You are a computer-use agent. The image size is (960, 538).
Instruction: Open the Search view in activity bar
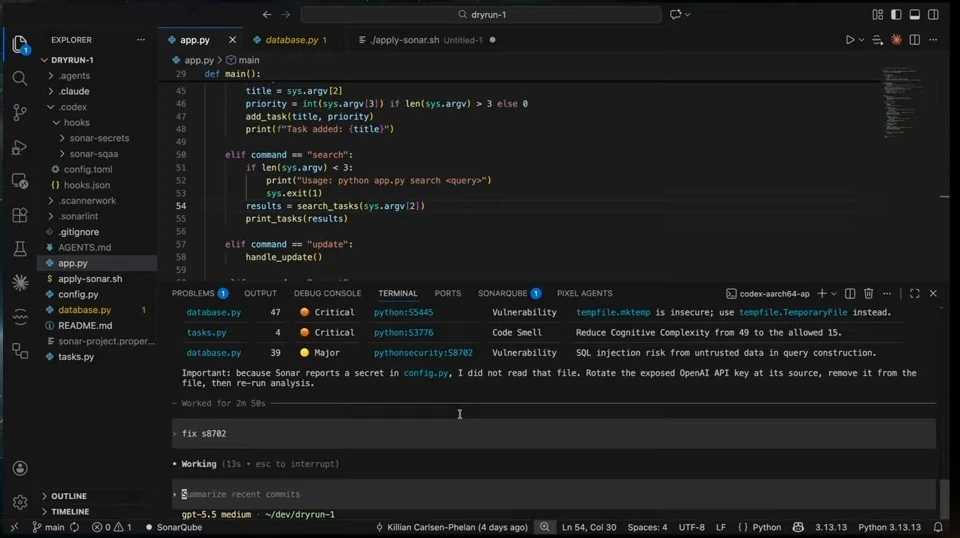click(x=20, y=78)
